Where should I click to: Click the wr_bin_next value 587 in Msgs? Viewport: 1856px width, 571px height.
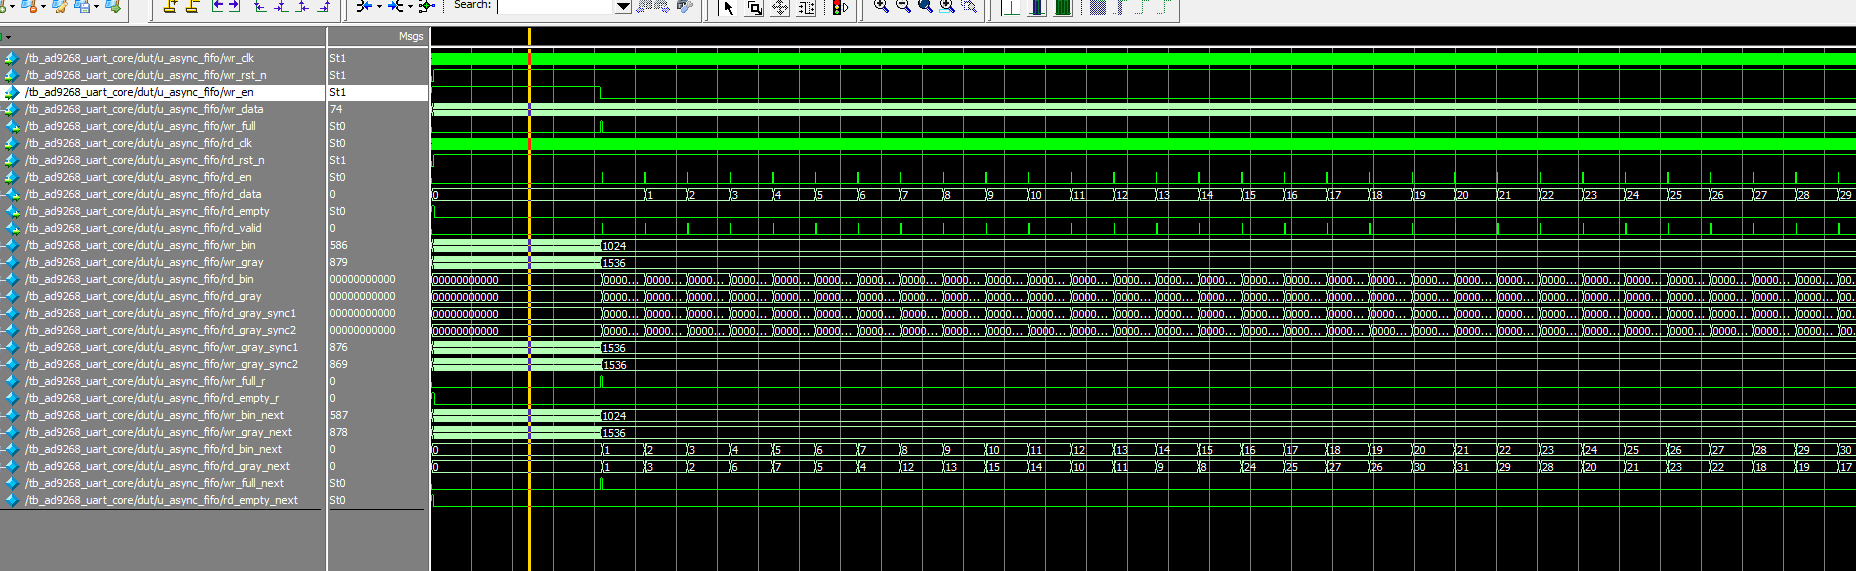tap(339, 415)
